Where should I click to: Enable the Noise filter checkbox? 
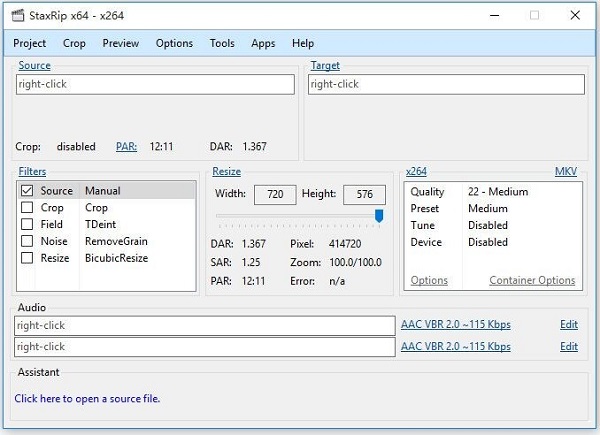[27, 241]
